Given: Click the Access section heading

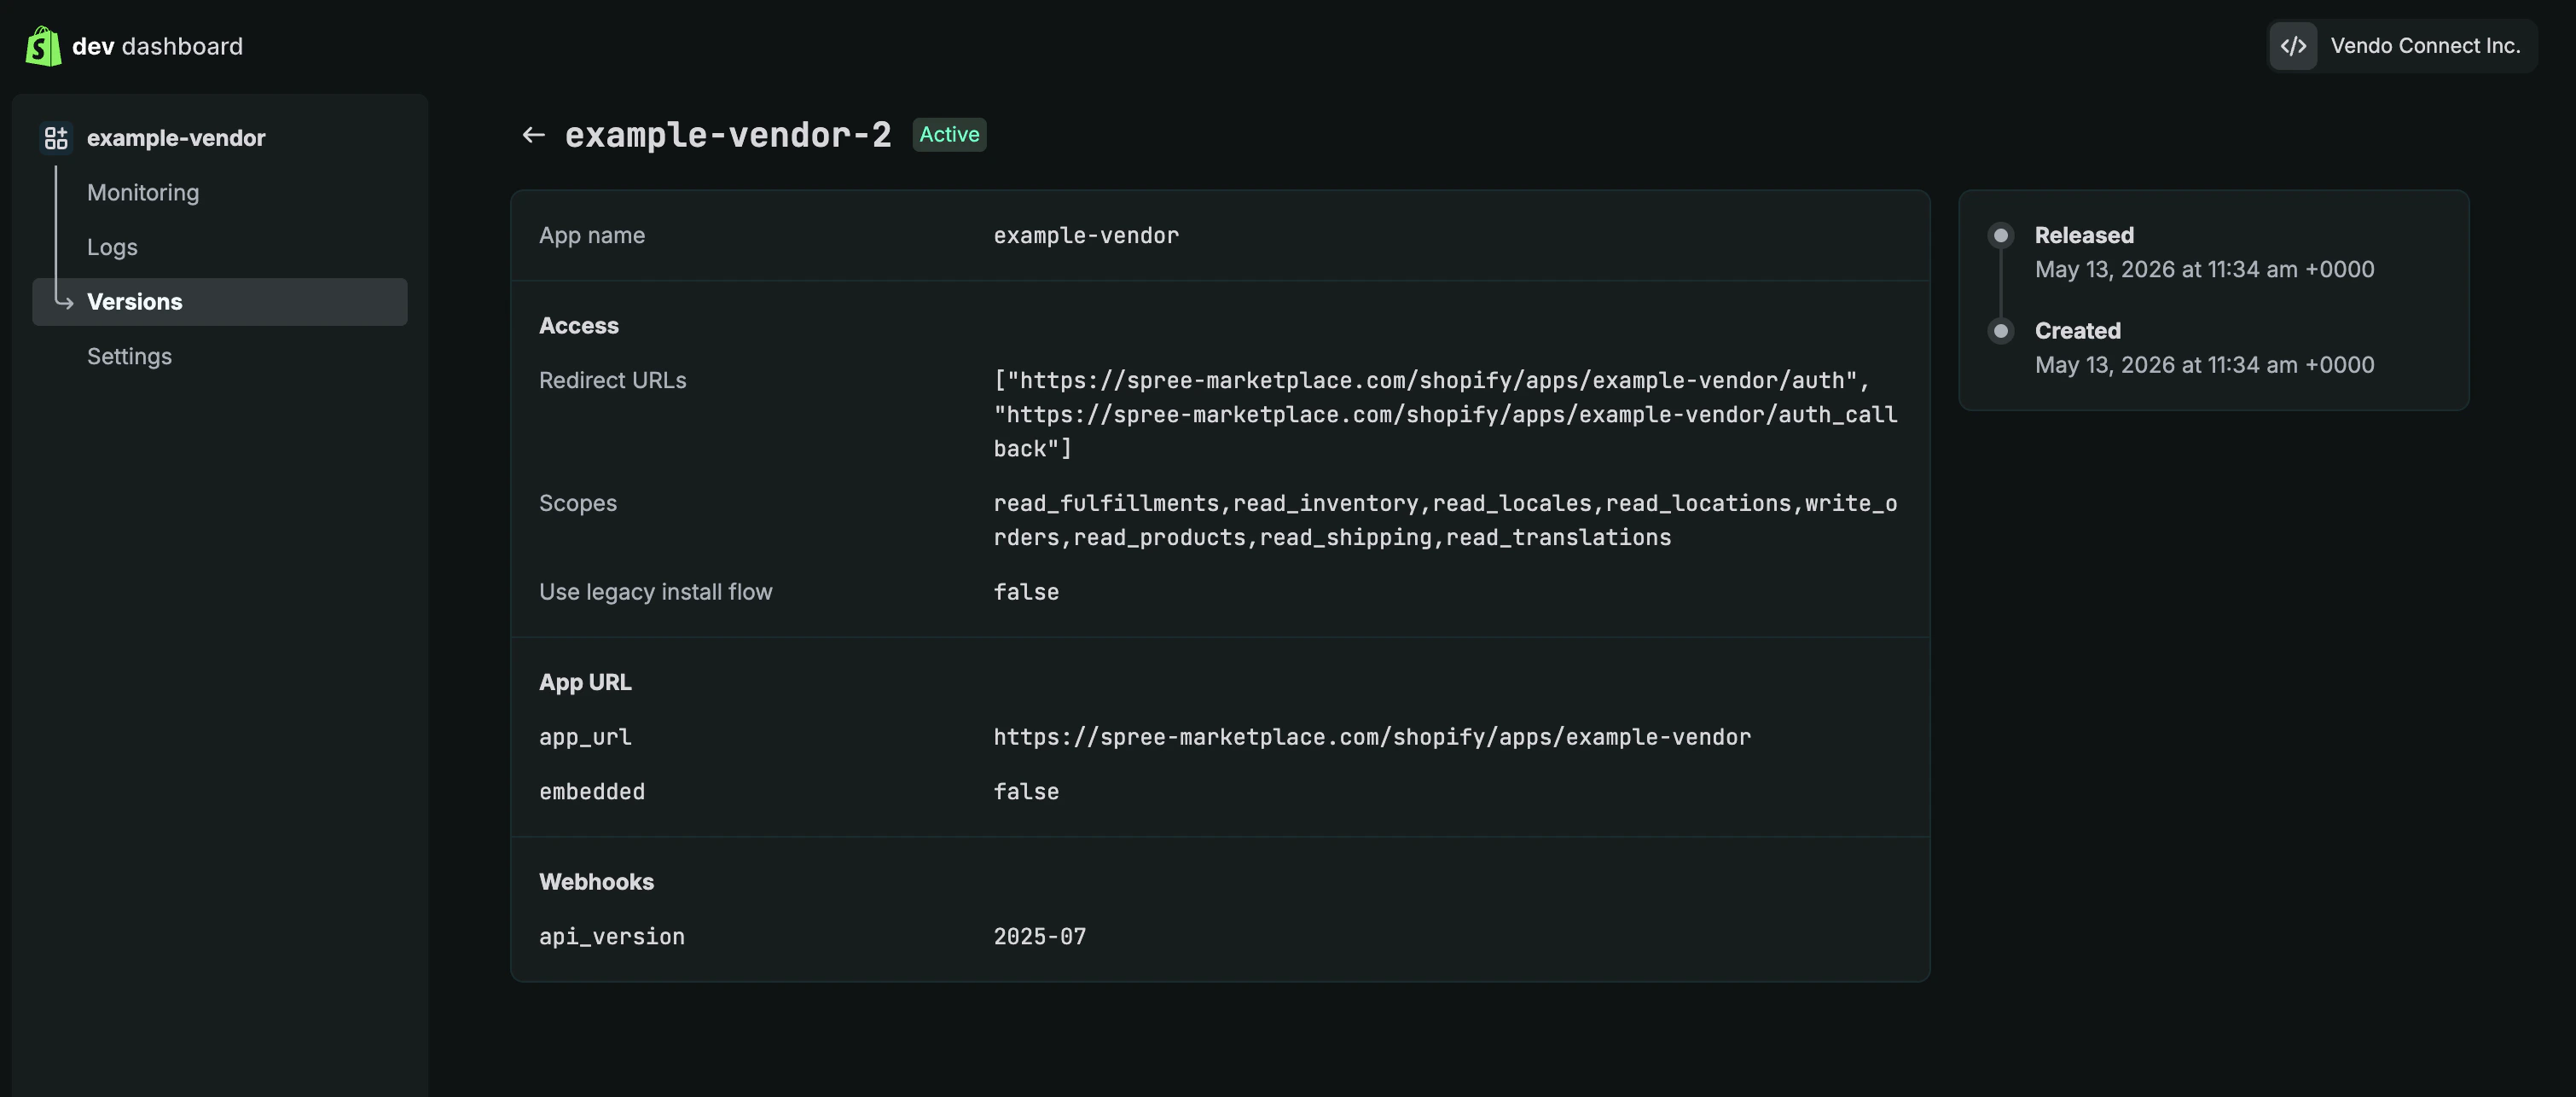Looking at the screenshot, I should click(x=579, y=326).
